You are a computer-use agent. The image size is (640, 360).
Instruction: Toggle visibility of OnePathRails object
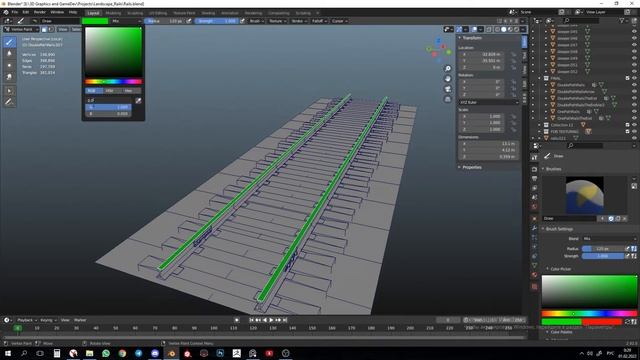tap(634, 111)
